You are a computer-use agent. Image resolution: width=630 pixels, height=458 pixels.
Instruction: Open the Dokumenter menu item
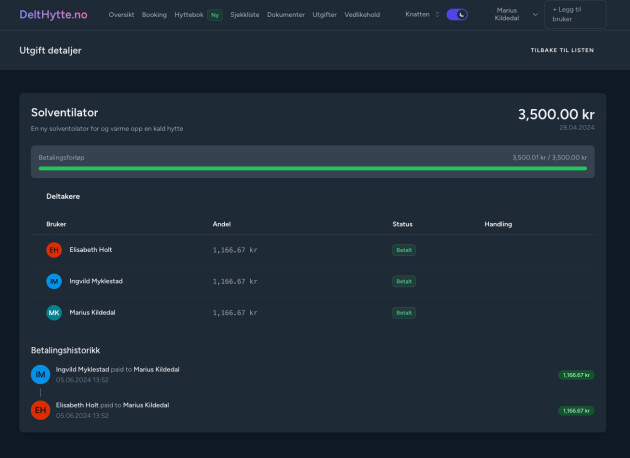286,14
